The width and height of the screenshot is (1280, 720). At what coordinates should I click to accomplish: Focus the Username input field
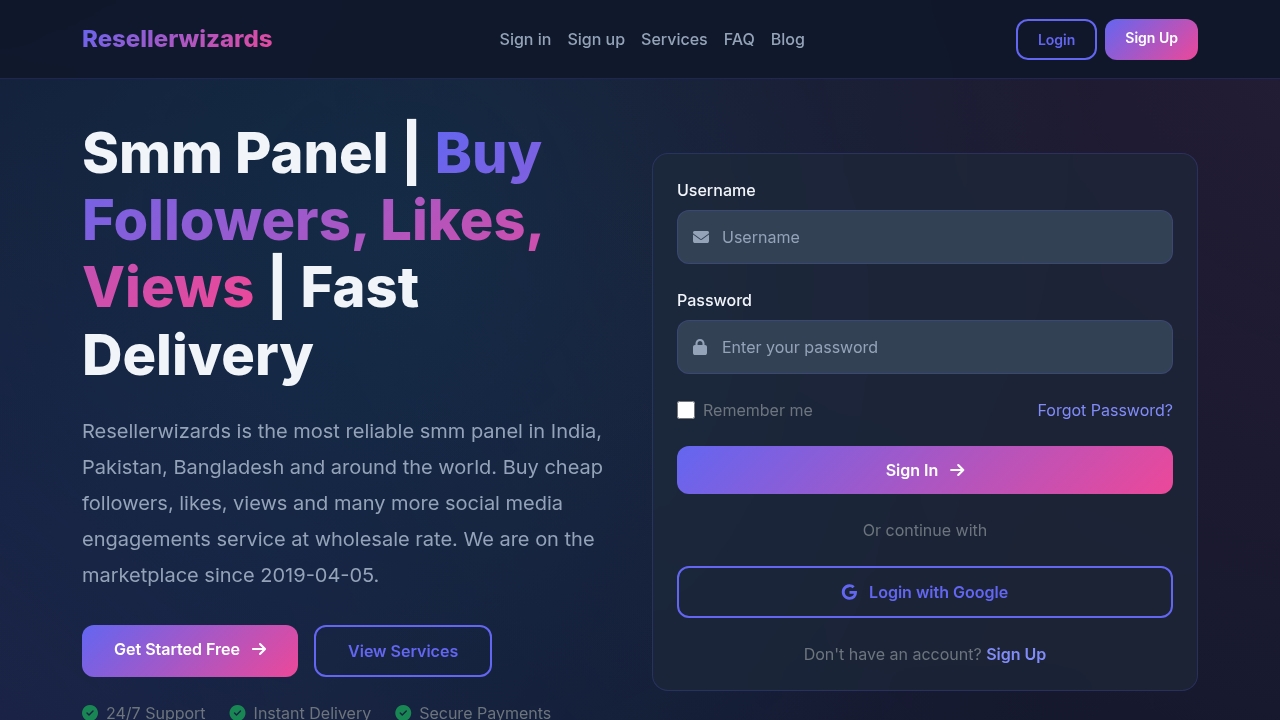(x=940, y=237)
